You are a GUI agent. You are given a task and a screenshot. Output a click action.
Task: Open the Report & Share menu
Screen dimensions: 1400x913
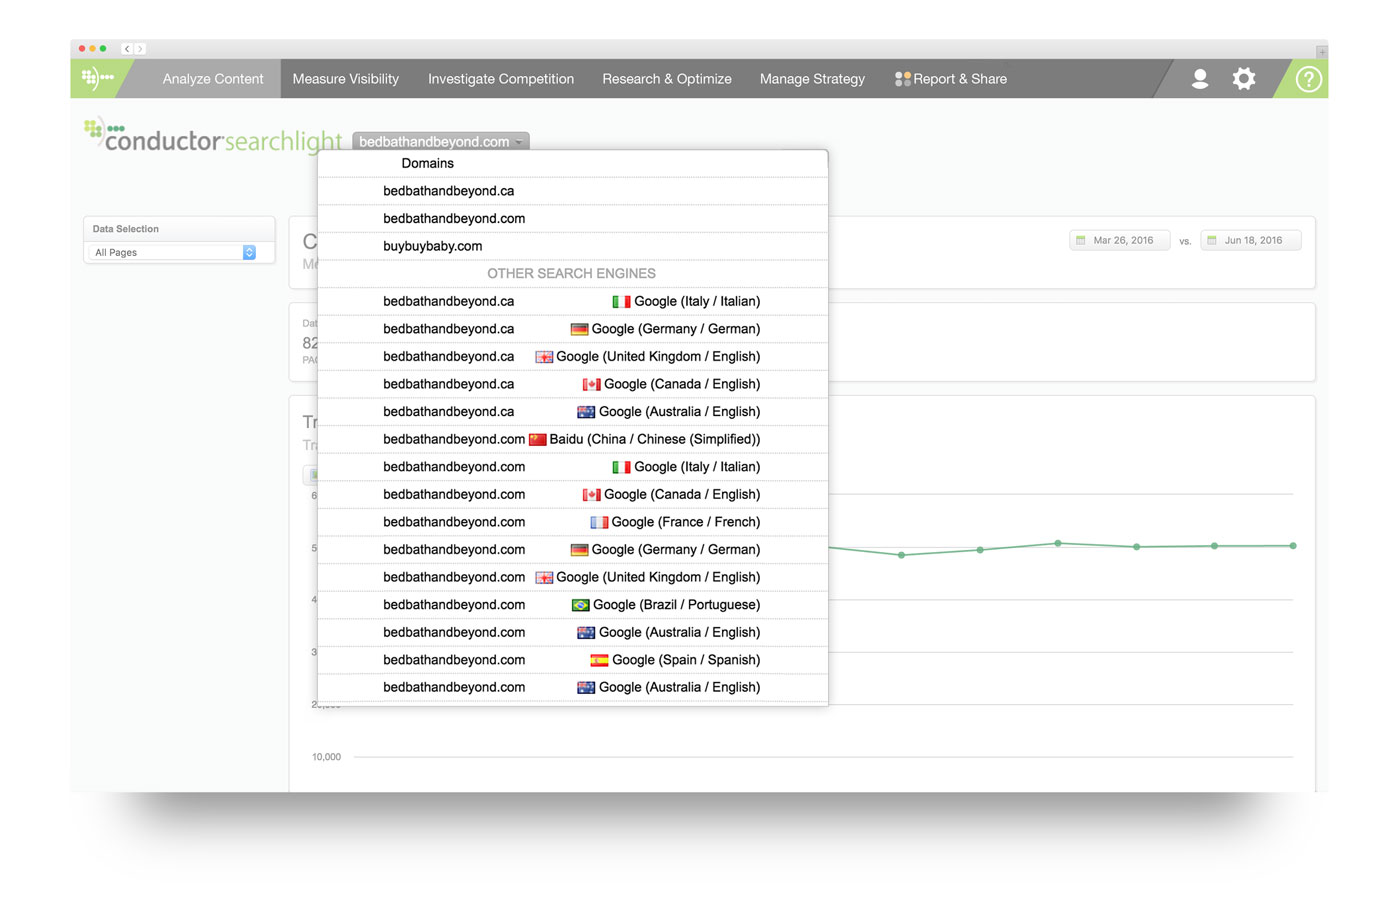click(951, 79)
